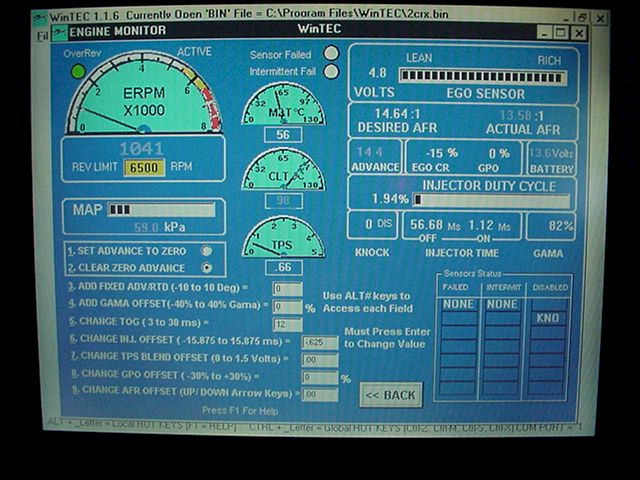Click the Change TPS Blend Offset field
Screen dimensions: 640x480
pyautogui.click(x=320, y=360)
